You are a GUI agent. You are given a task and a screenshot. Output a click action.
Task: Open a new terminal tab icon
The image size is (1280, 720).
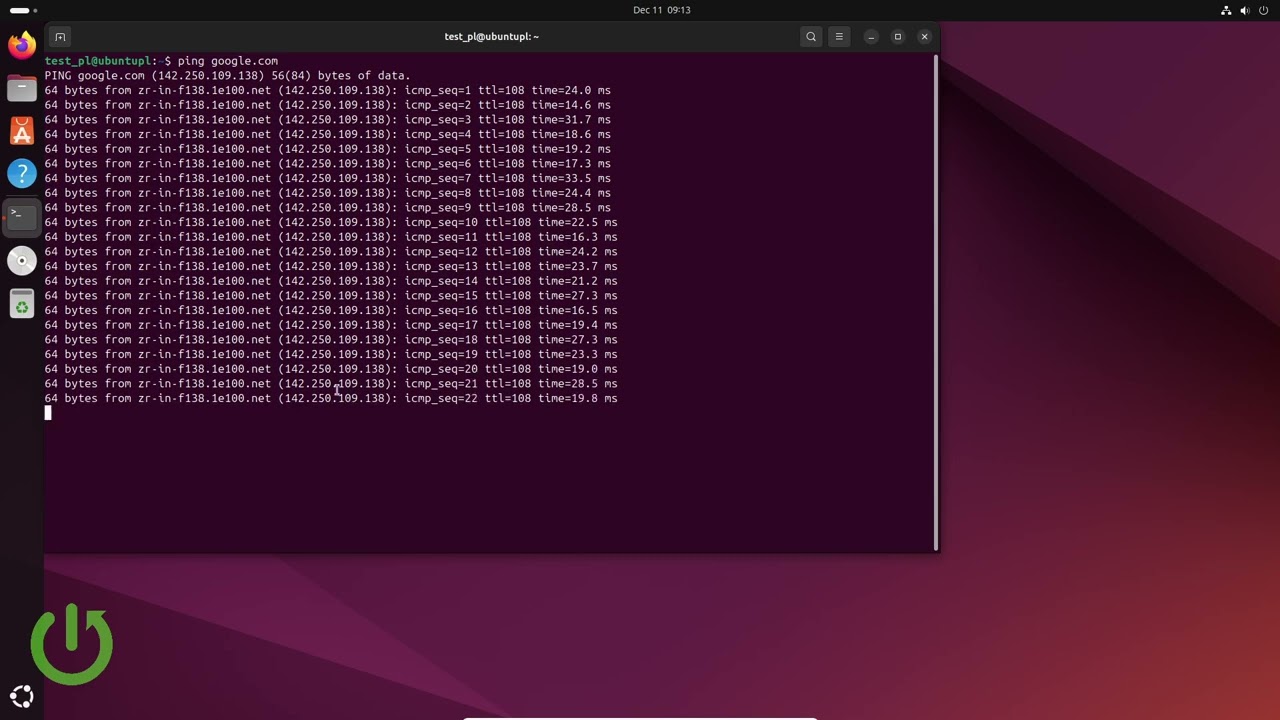pyautogui.click(x=60, y=37)
